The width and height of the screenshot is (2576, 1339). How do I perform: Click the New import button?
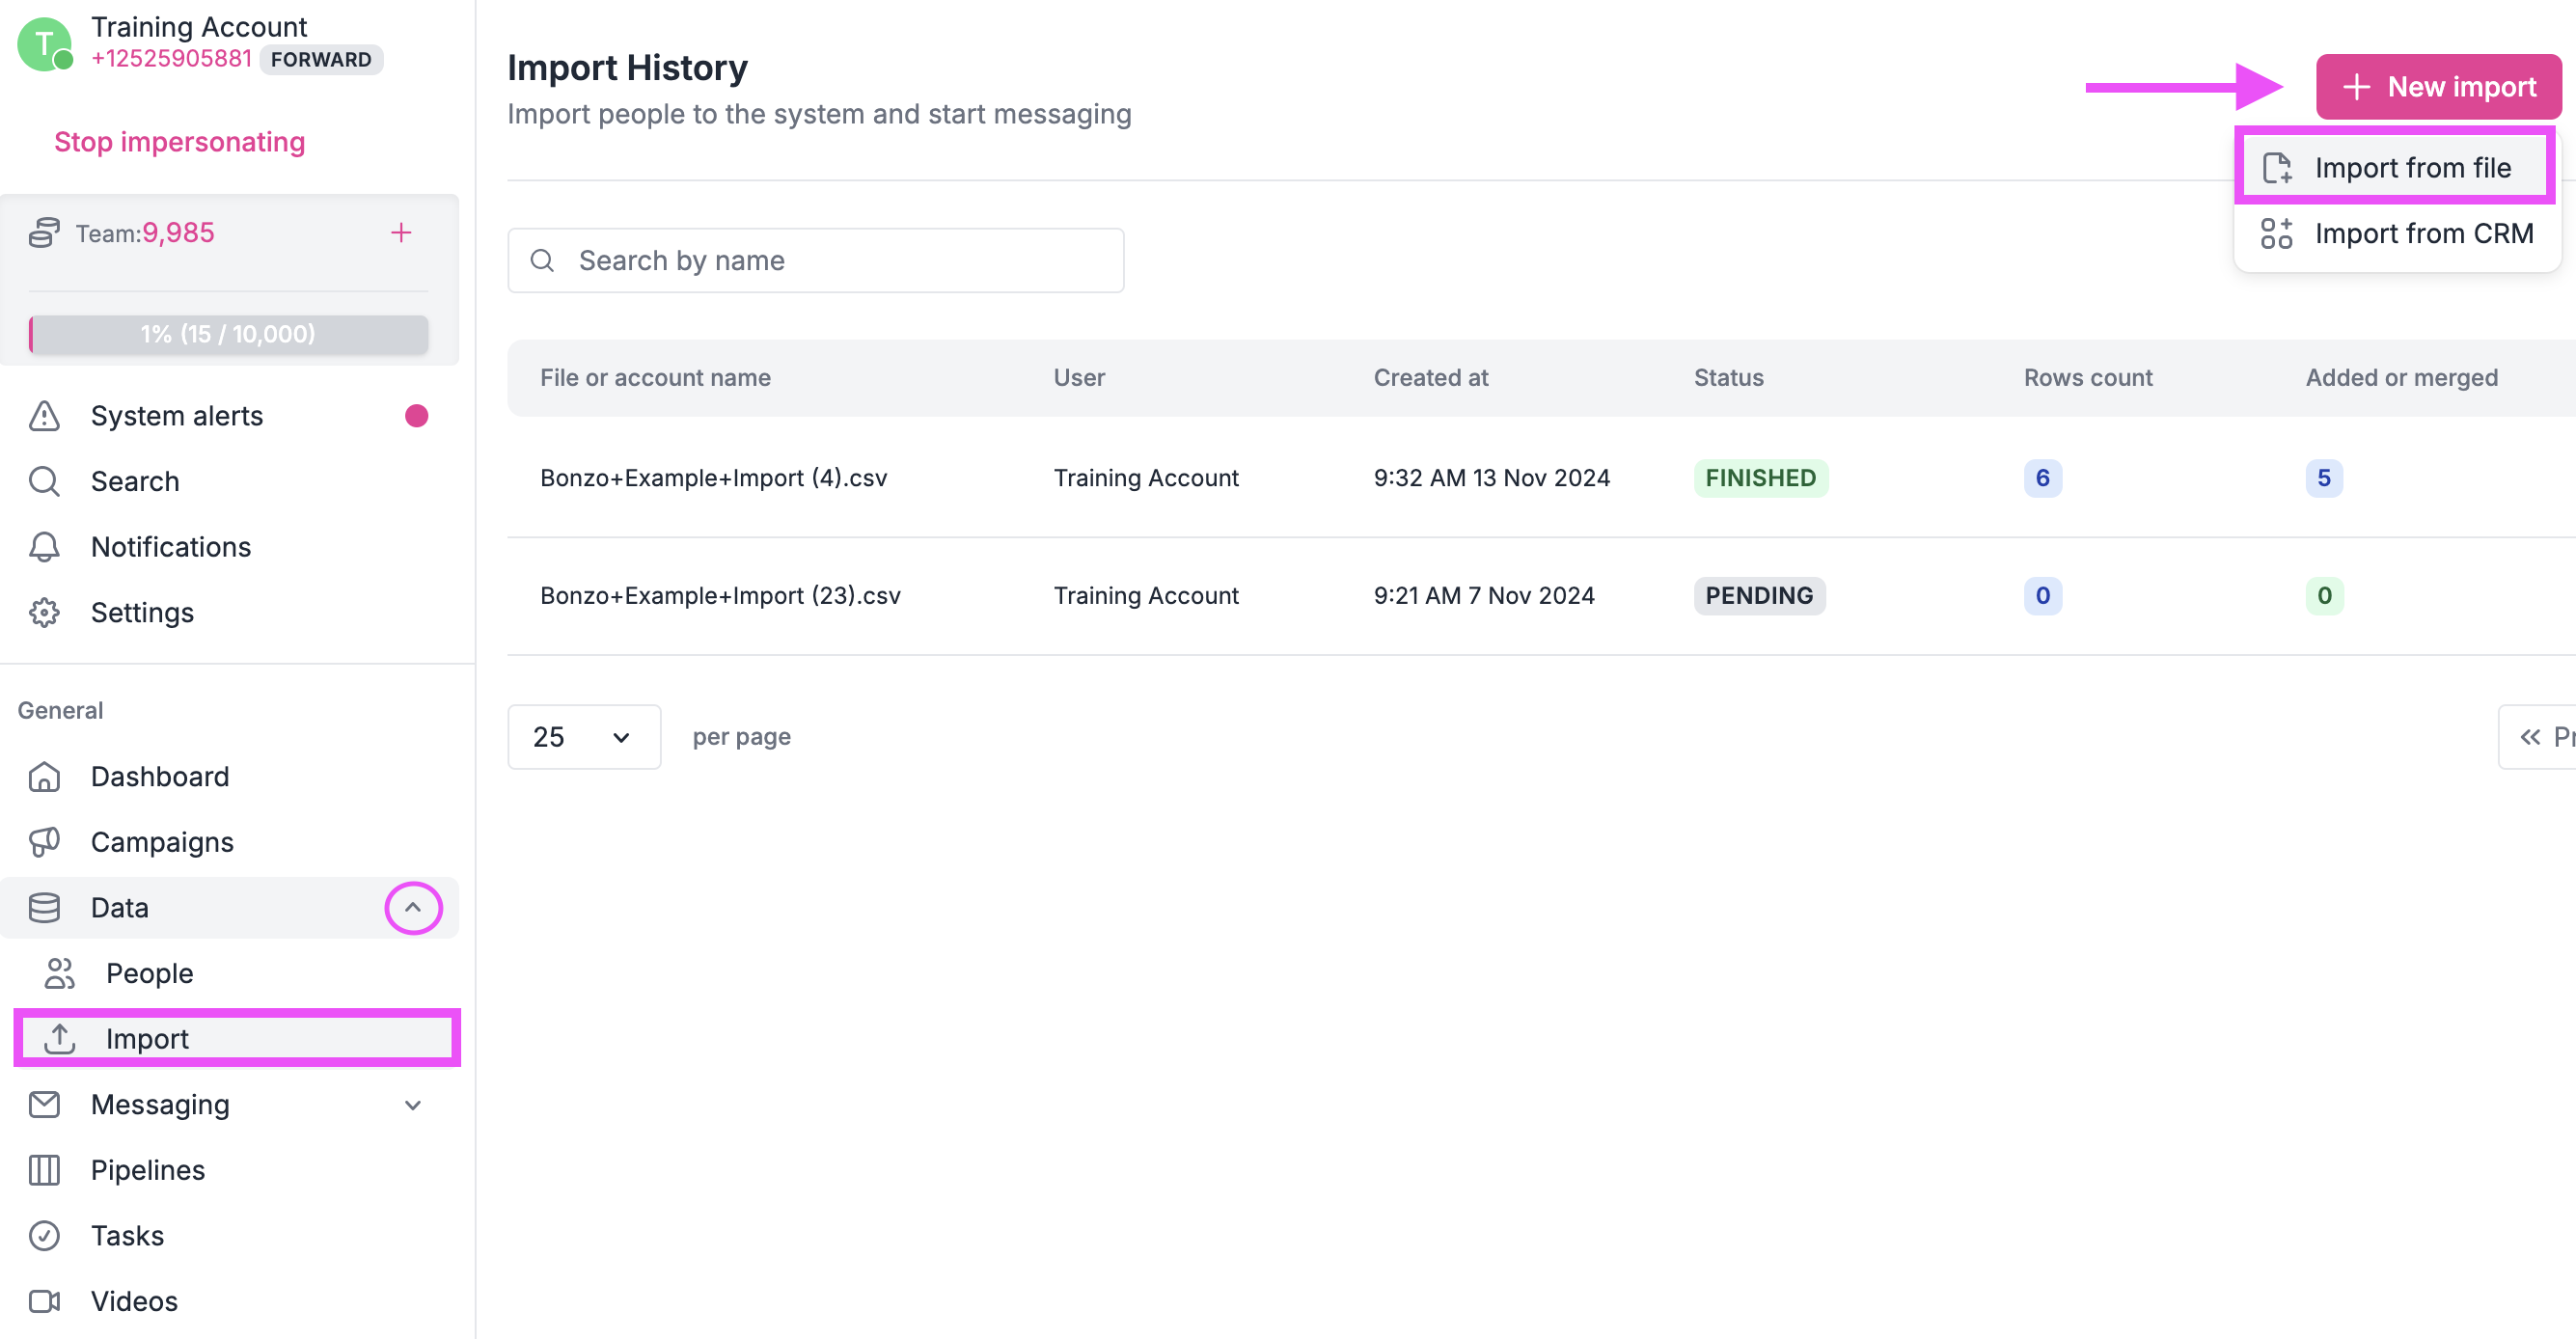(2438, 87)
